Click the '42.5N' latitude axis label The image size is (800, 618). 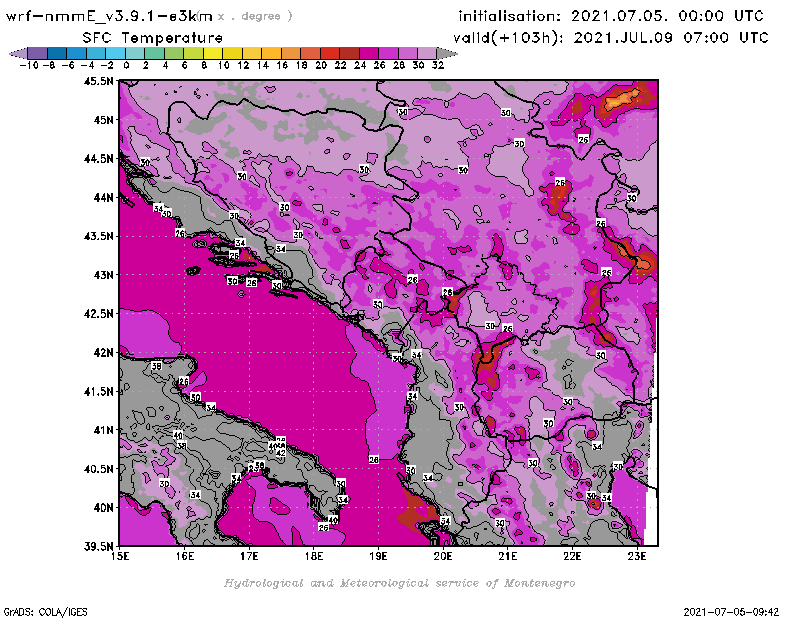click(98, 314)
